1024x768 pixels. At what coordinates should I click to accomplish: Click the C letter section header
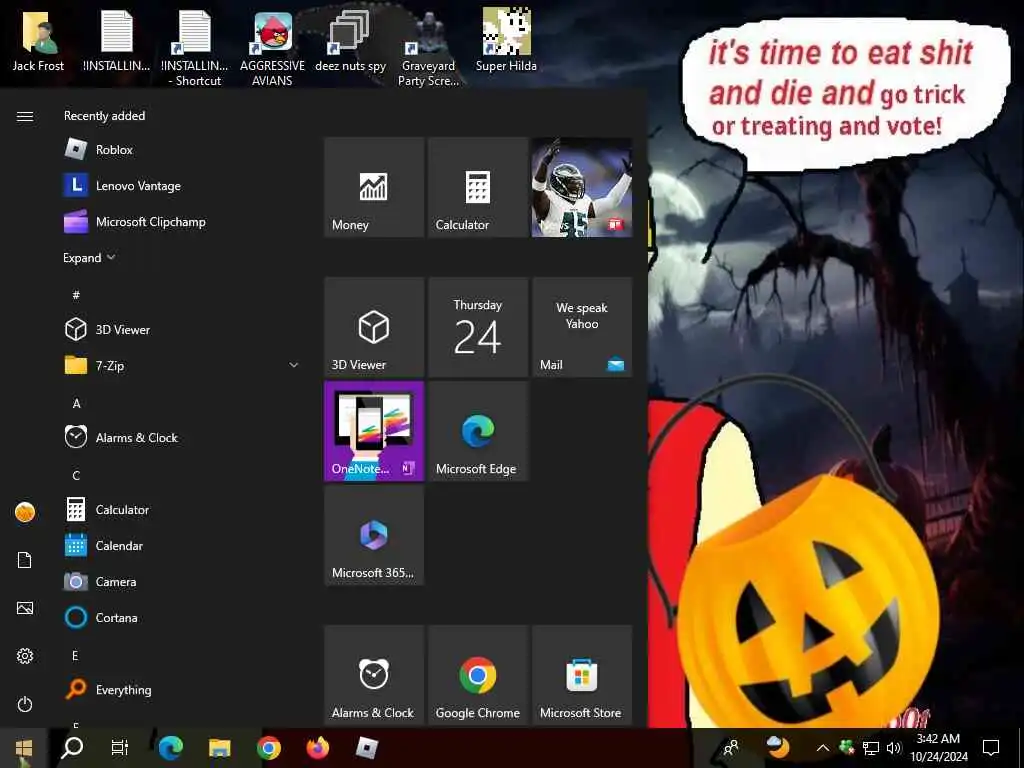tap(76, 475)
